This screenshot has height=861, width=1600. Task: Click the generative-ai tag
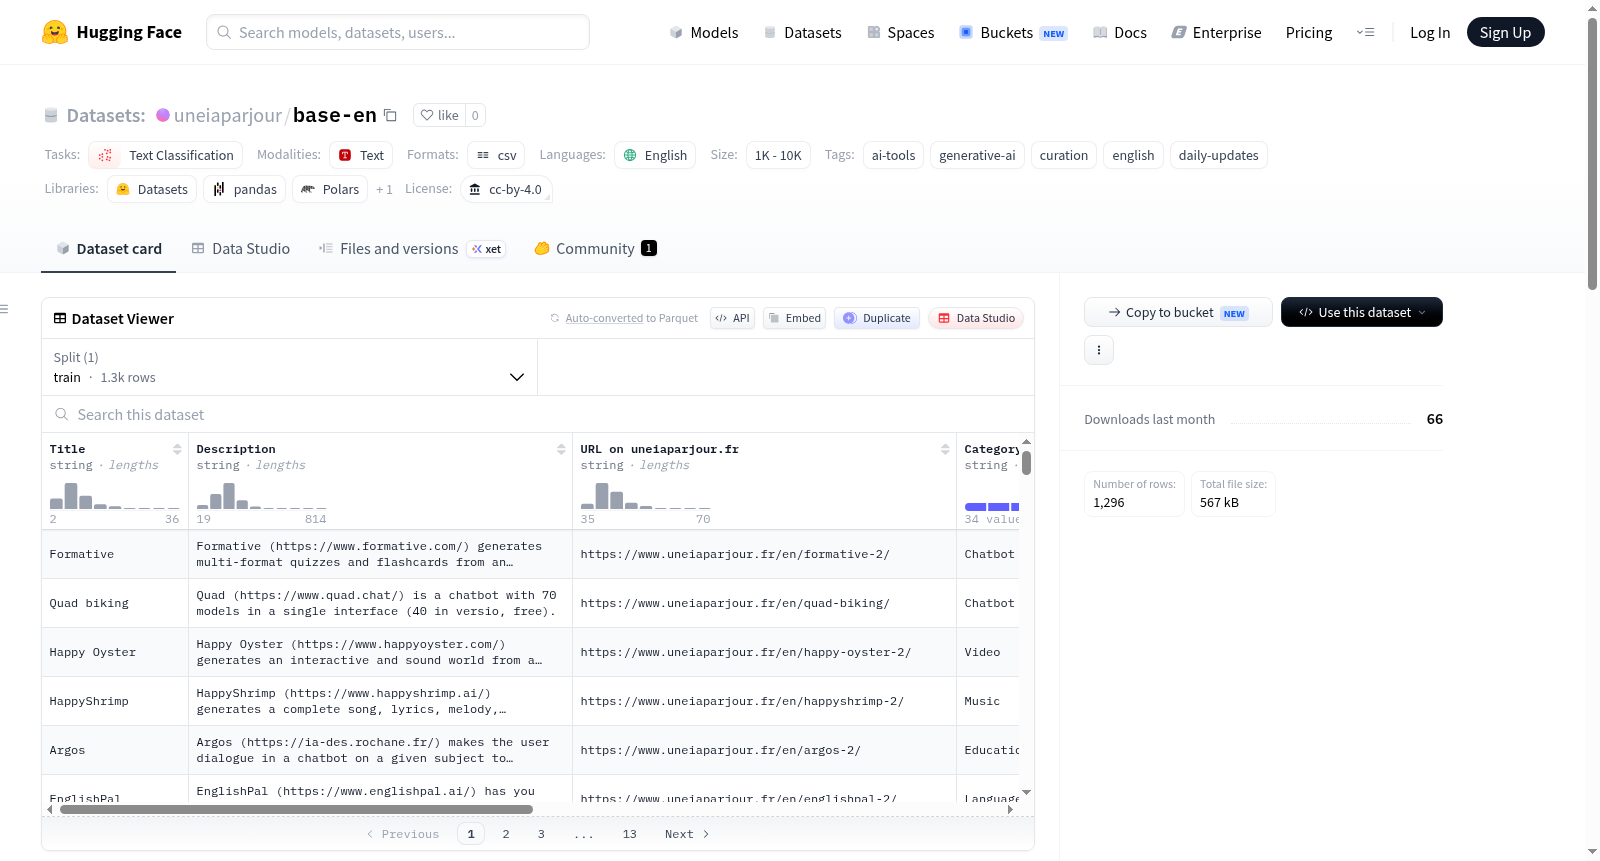tap(977, 155)
